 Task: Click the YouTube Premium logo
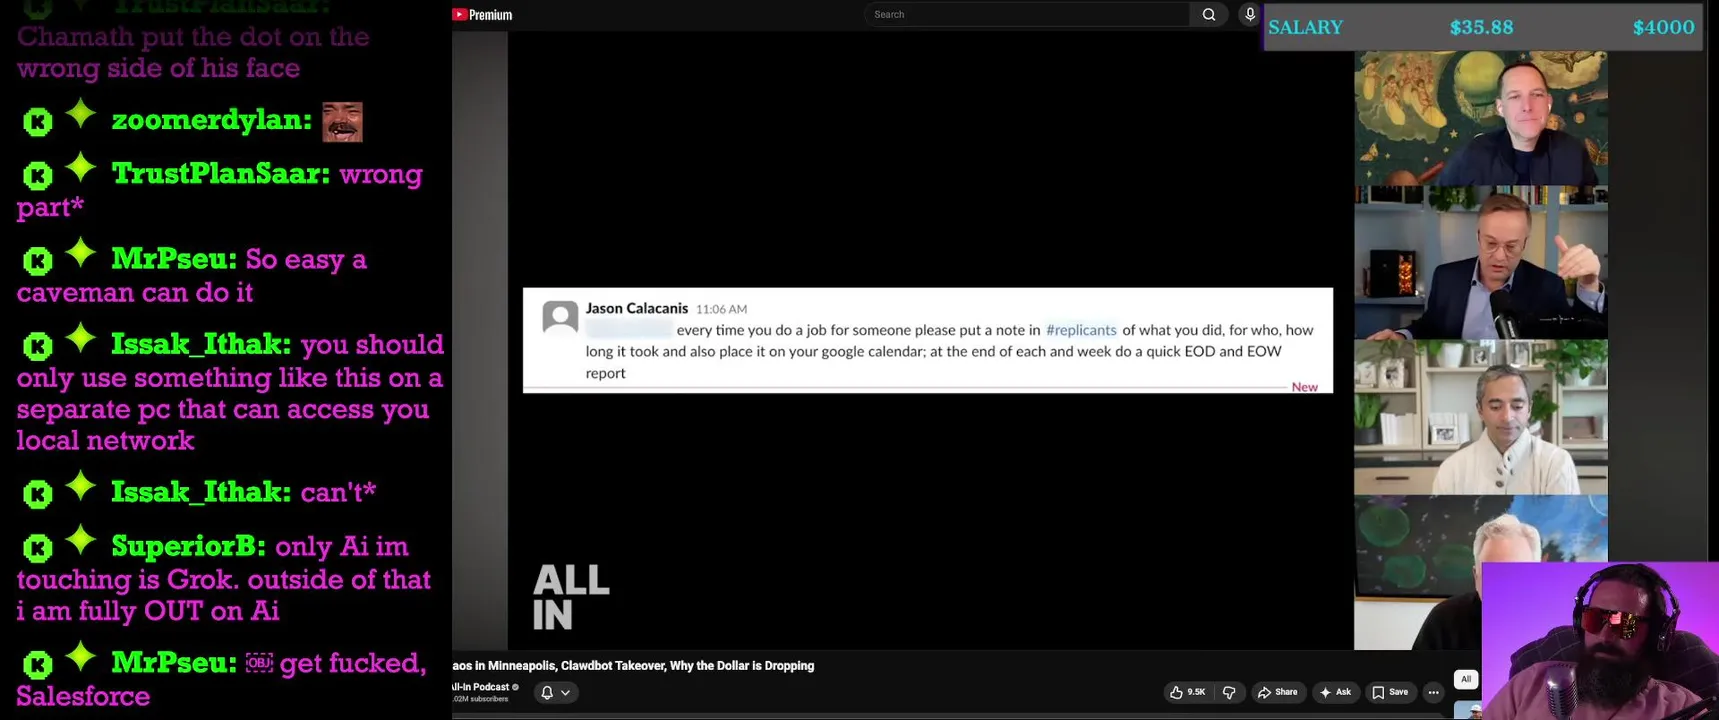482,15
